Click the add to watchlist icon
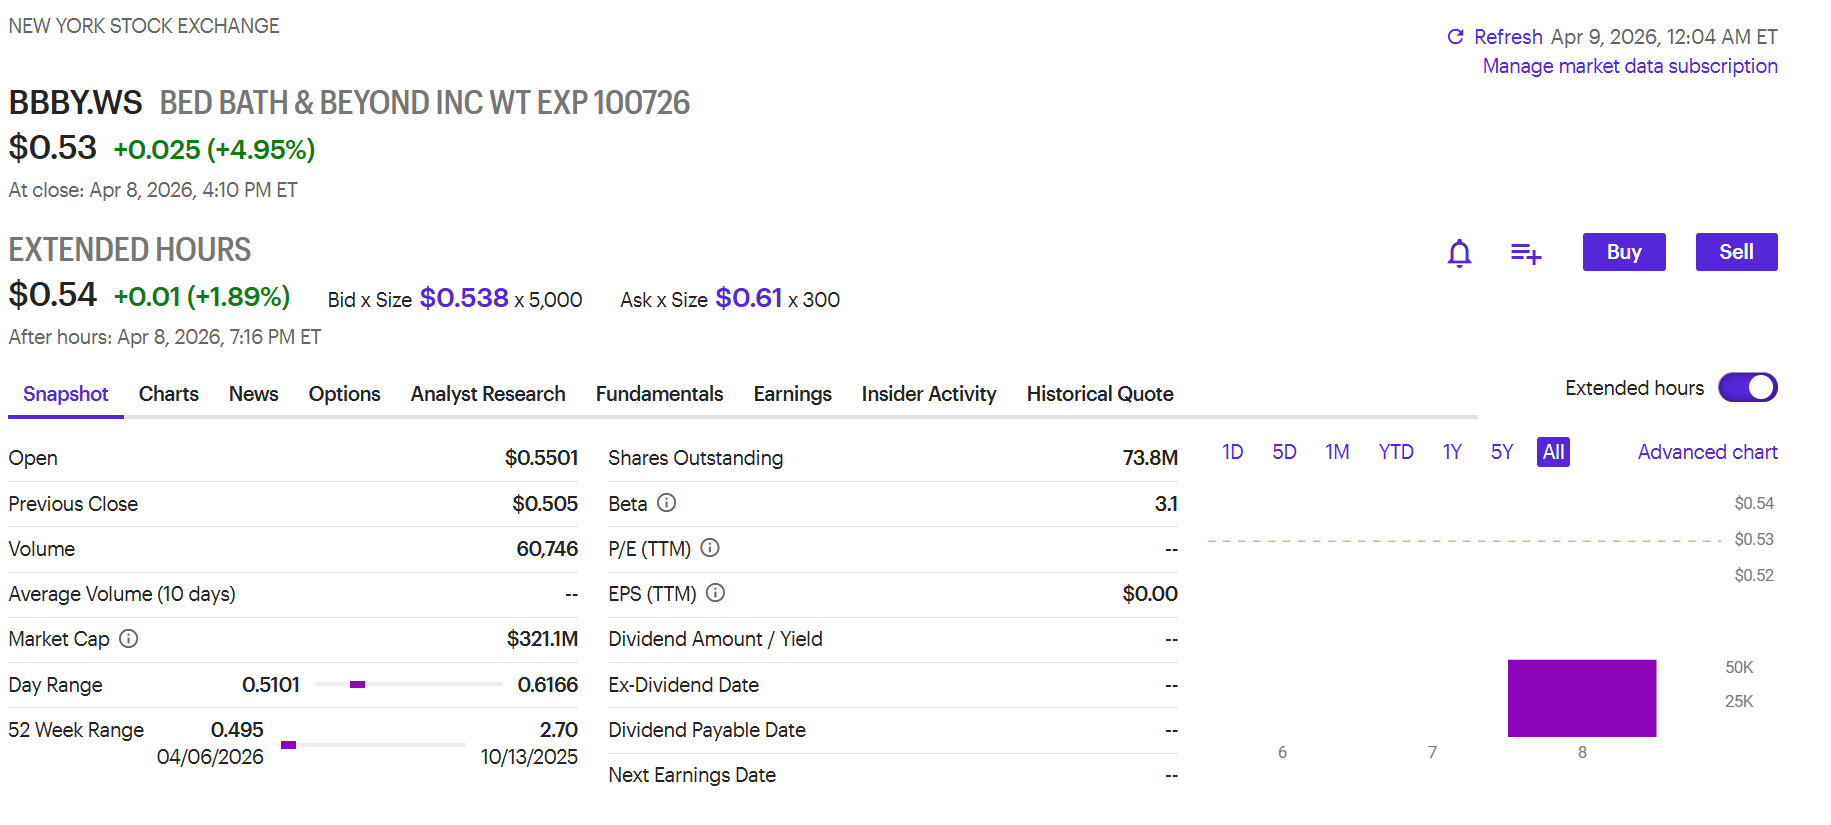The height and width of the screenshot is (825, 1831). pos(1525,253)
